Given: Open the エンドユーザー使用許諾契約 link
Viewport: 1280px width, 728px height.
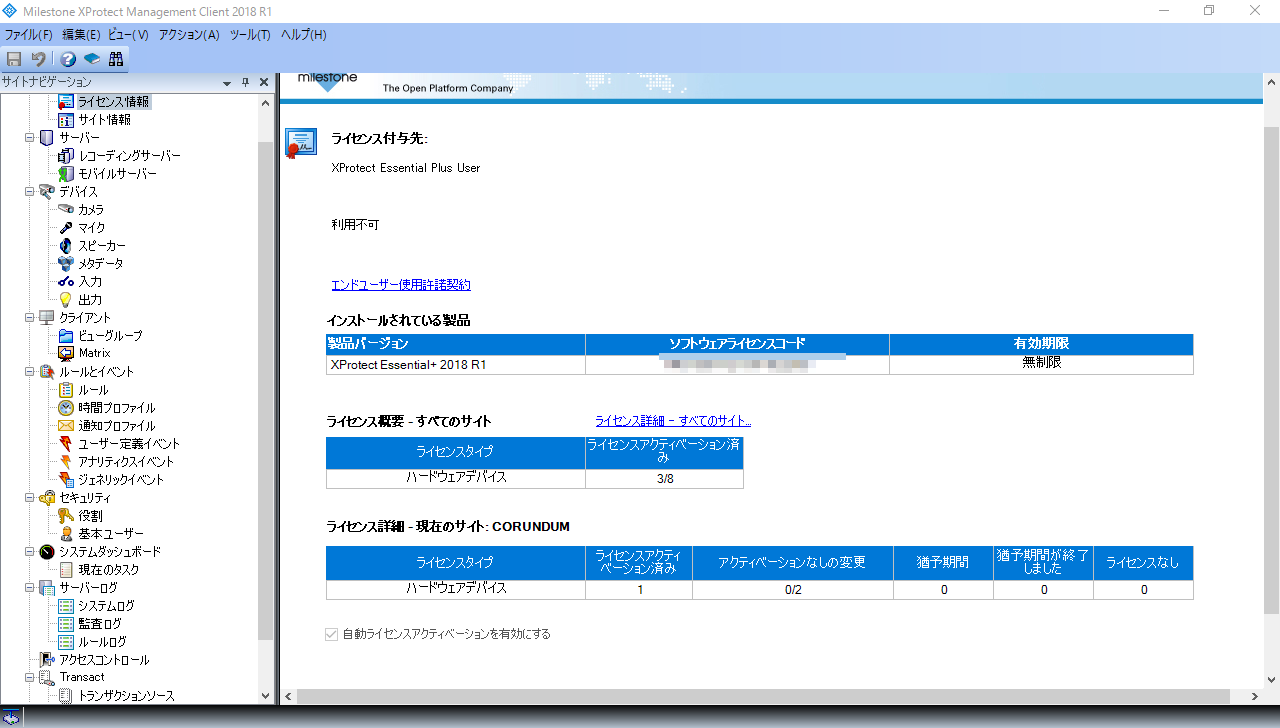Looking at the screenshot, I should (x=401, y=285).
